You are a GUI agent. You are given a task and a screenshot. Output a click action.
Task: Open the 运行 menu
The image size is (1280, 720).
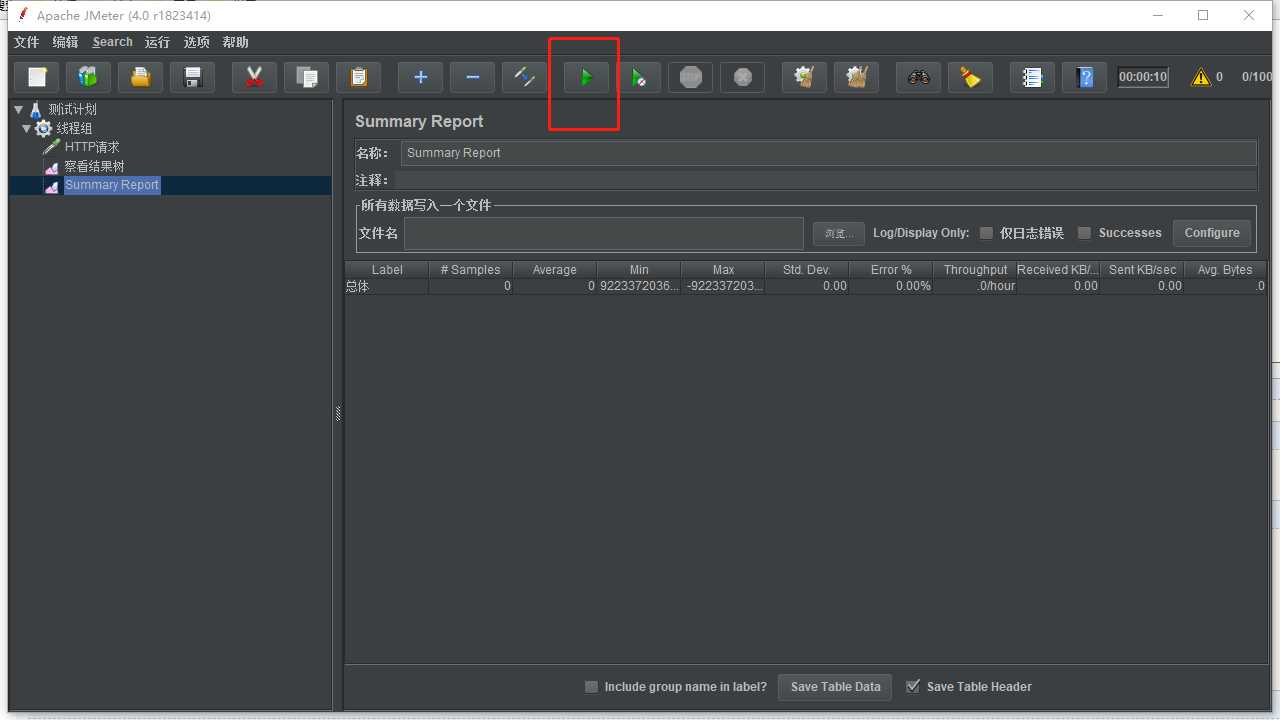(x=157, y=42)
